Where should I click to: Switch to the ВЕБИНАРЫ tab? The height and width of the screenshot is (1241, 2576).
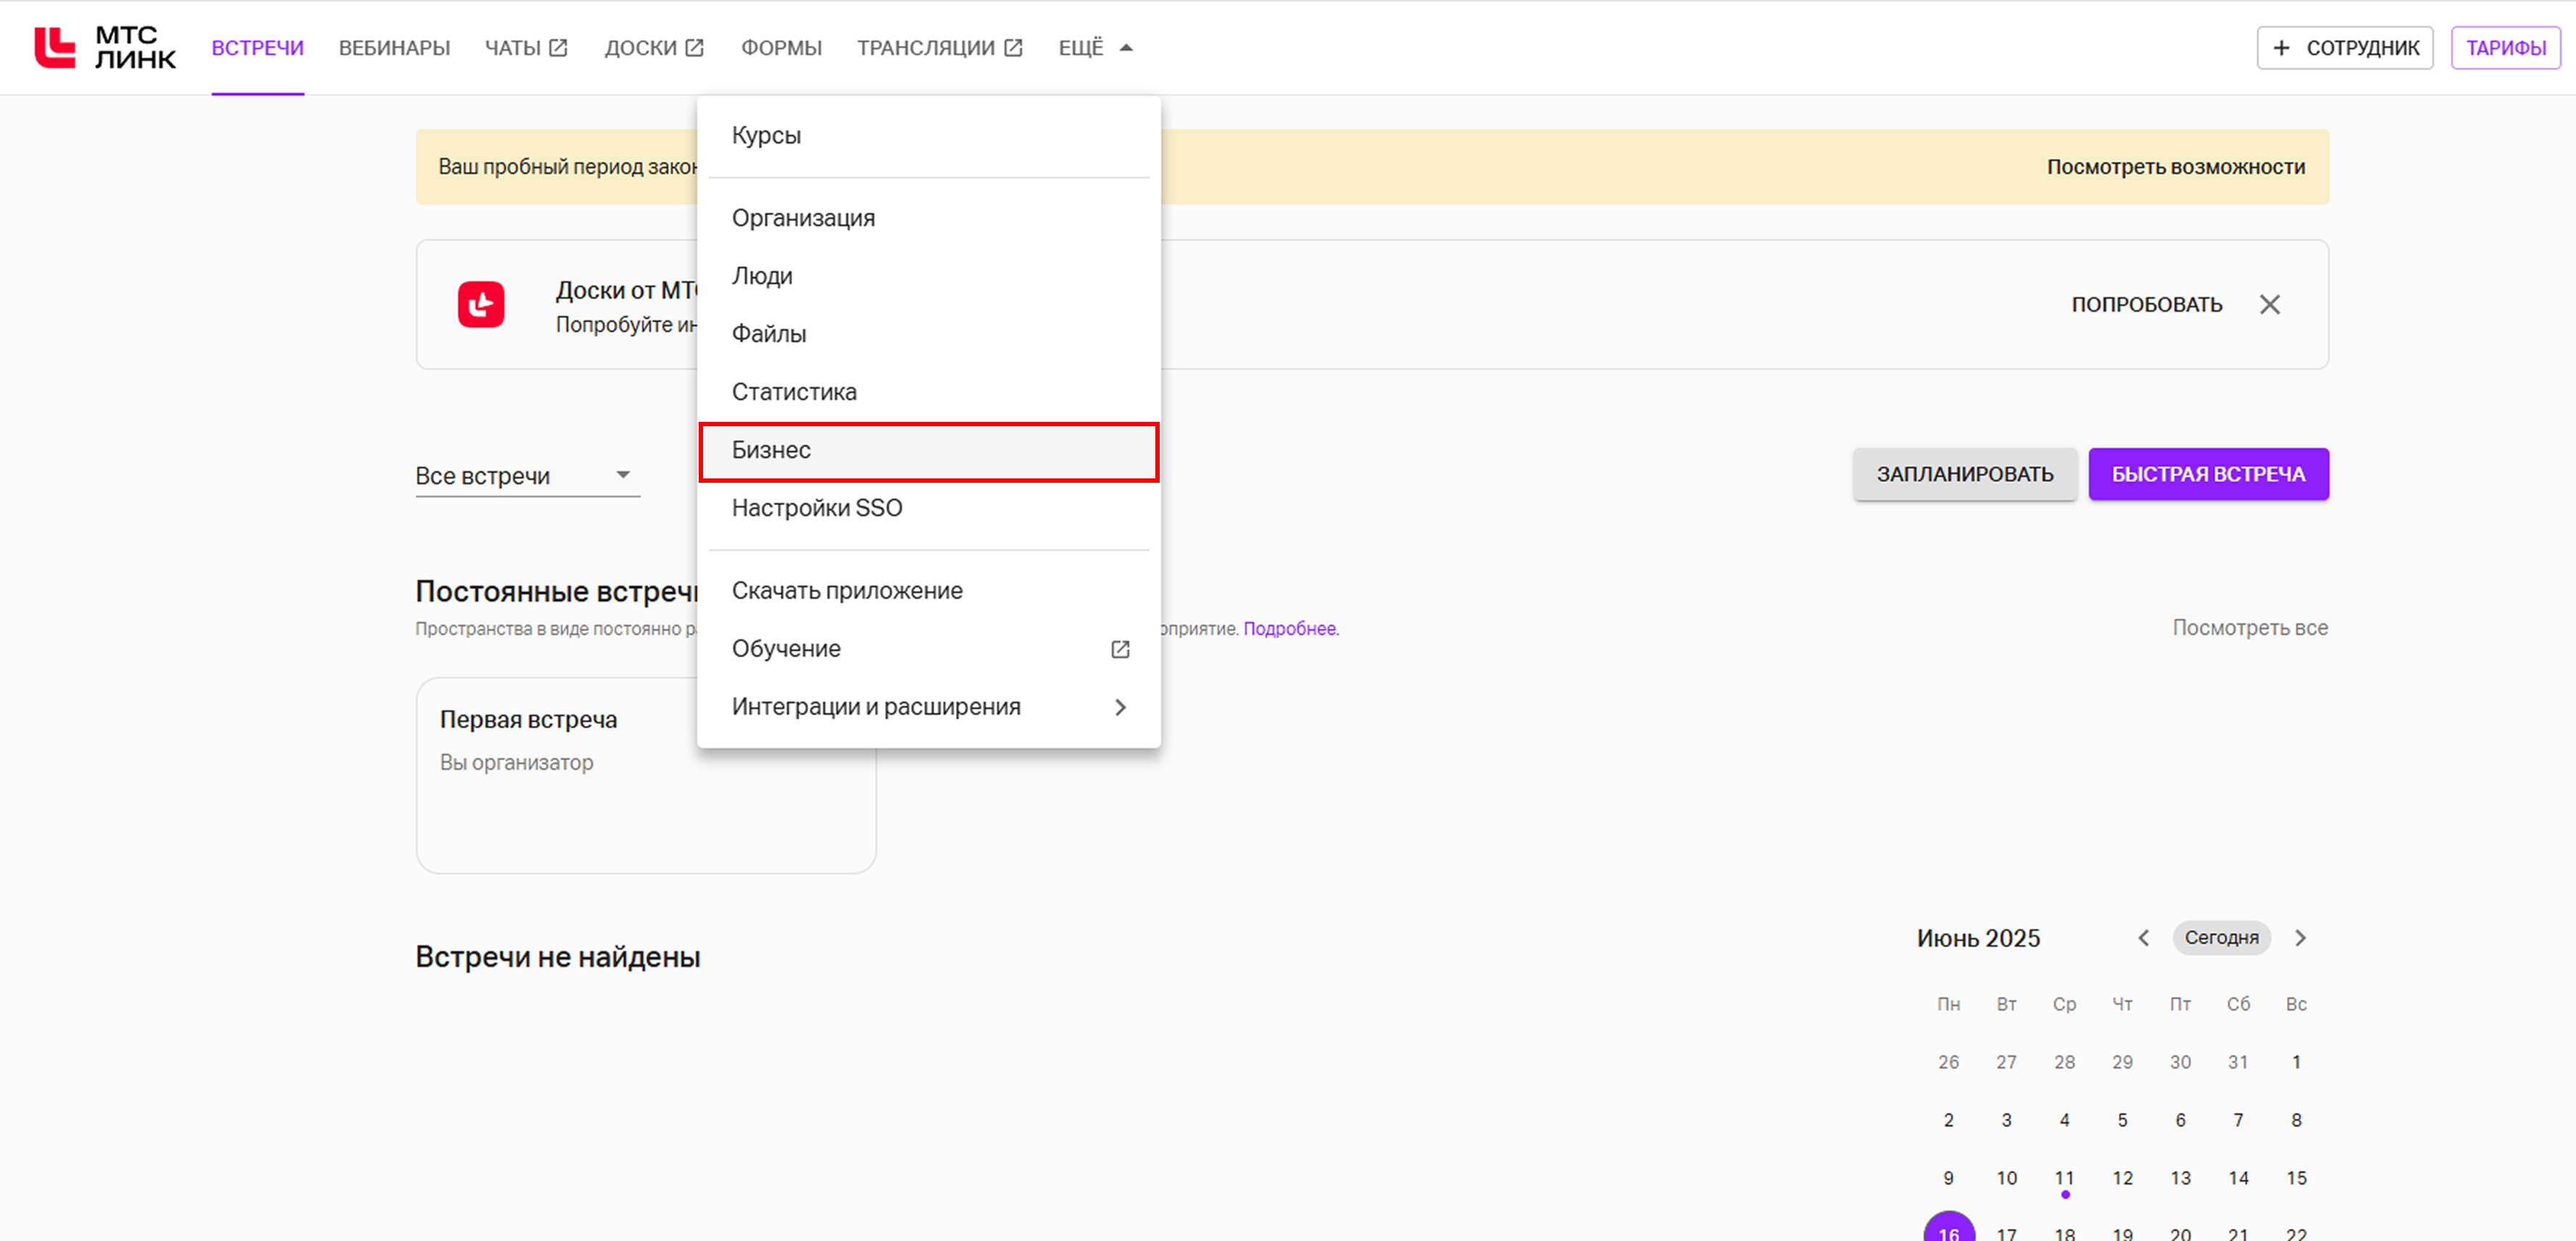pyautogui.click(x=394, y=47)
